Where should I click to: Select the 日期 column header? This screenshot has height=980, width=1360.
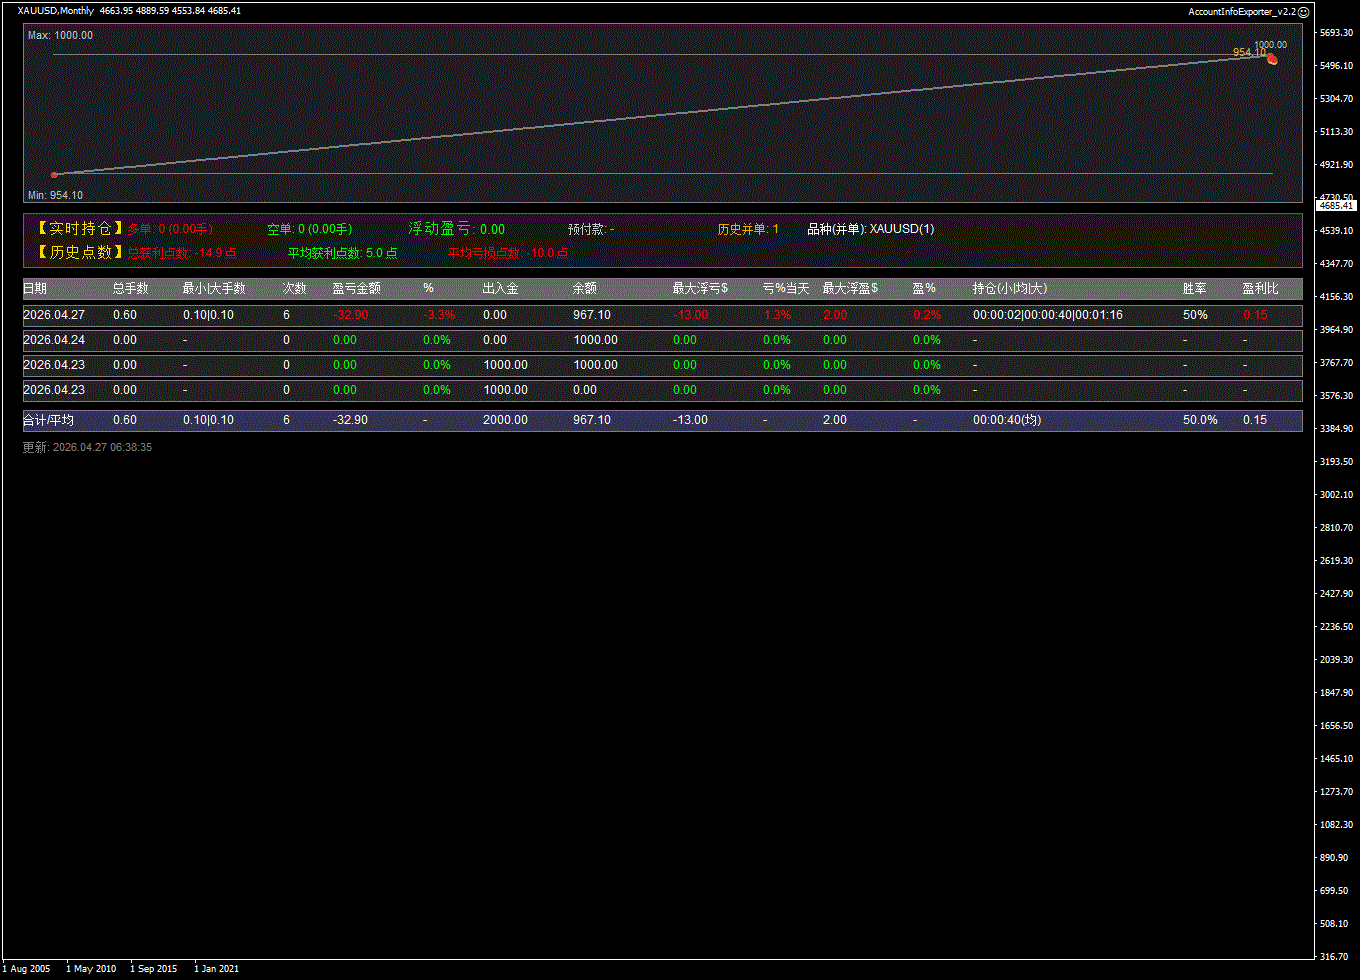(x=35, y=289)
